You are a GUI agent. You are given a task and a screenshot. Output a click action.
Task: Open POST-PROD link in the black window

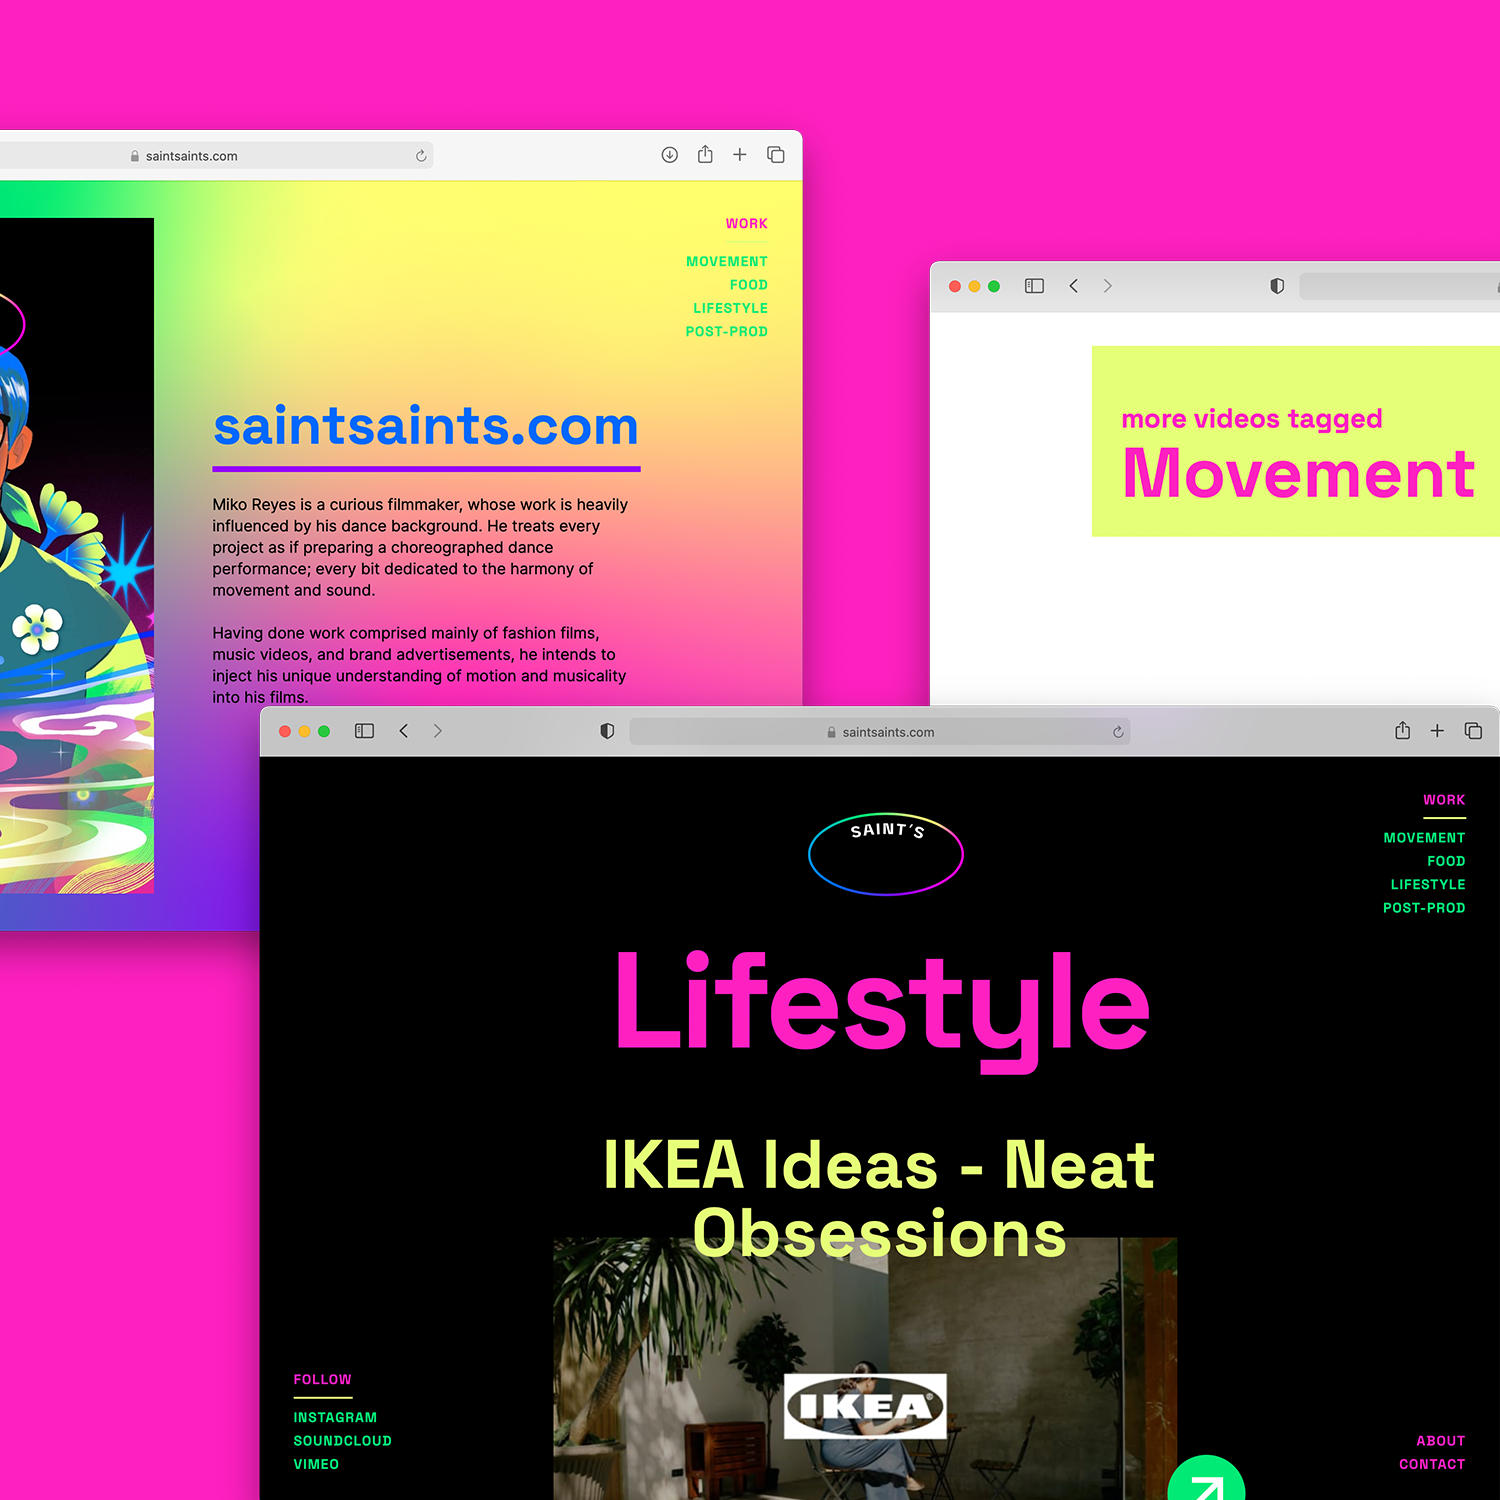coord(1424,908)
